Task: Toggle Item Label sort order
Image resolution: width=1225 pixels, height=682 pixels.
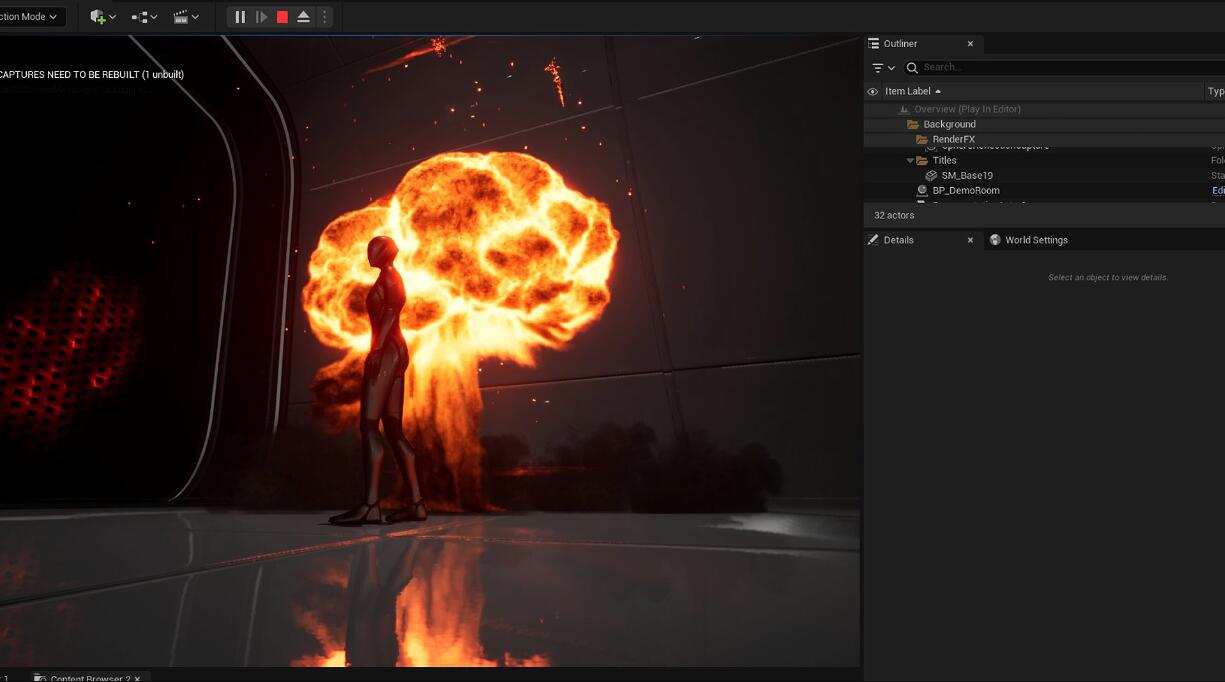Action: [908, 91]
